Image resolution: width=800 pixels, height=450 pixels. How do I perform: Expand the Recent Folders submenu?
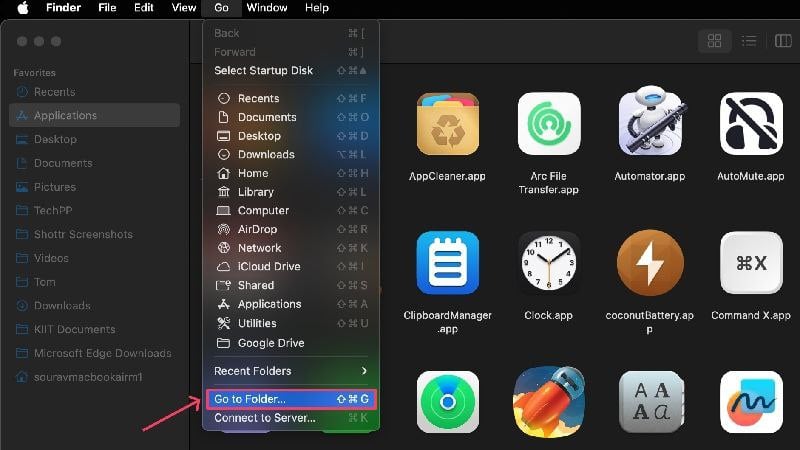pyautogui.click(x=291, y=371)
